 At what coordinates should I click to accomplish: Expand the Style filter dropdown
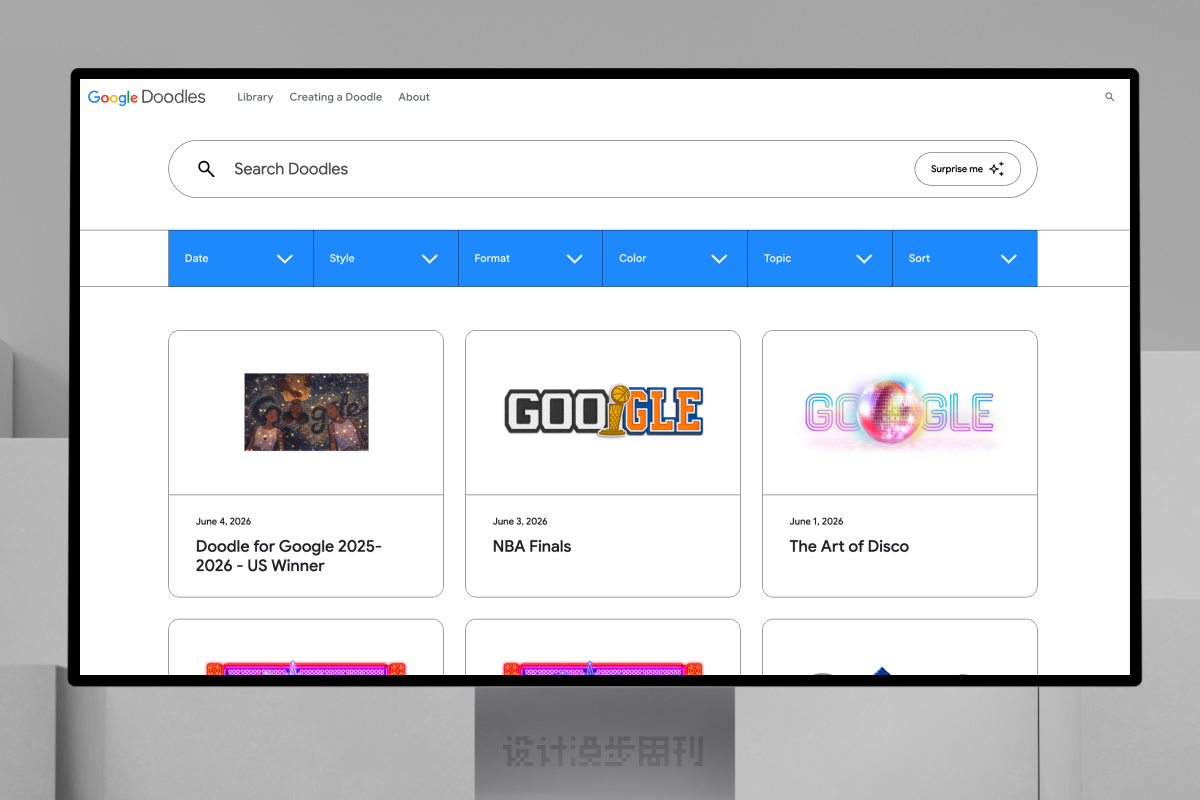click(386, 258)
